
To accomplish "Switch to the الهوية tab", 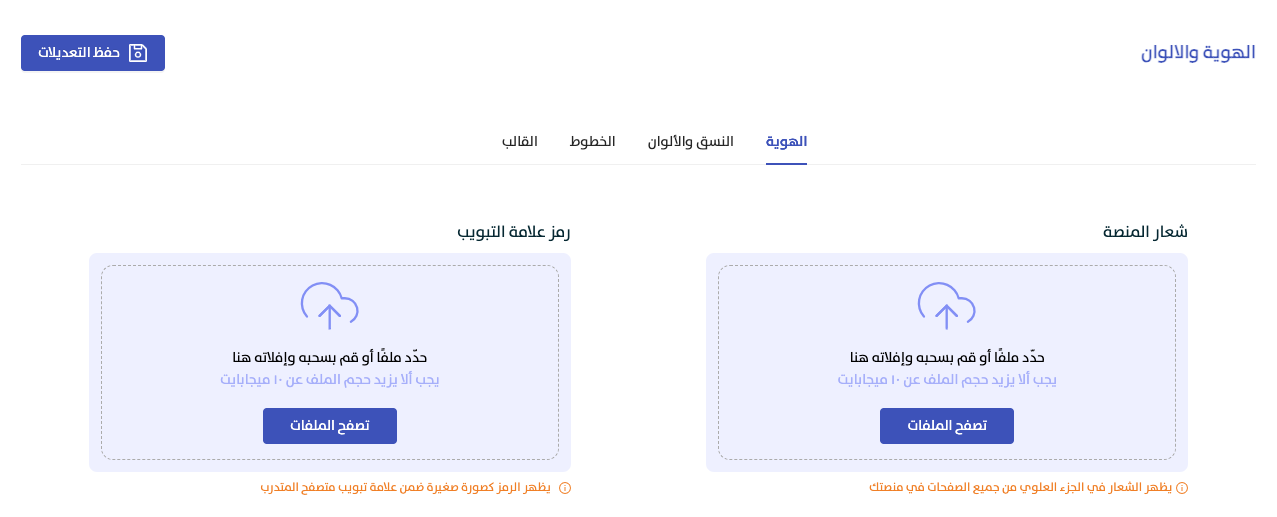I will [786, 142].
